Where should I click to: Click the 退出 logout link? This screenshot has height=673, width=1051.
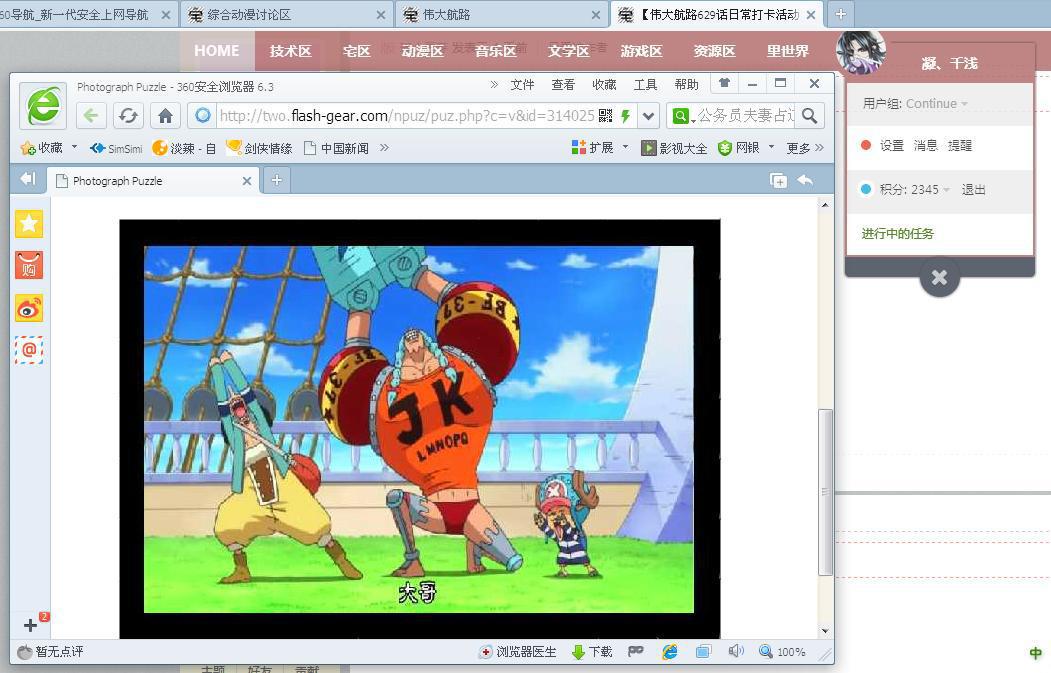(x=973, y=190)
